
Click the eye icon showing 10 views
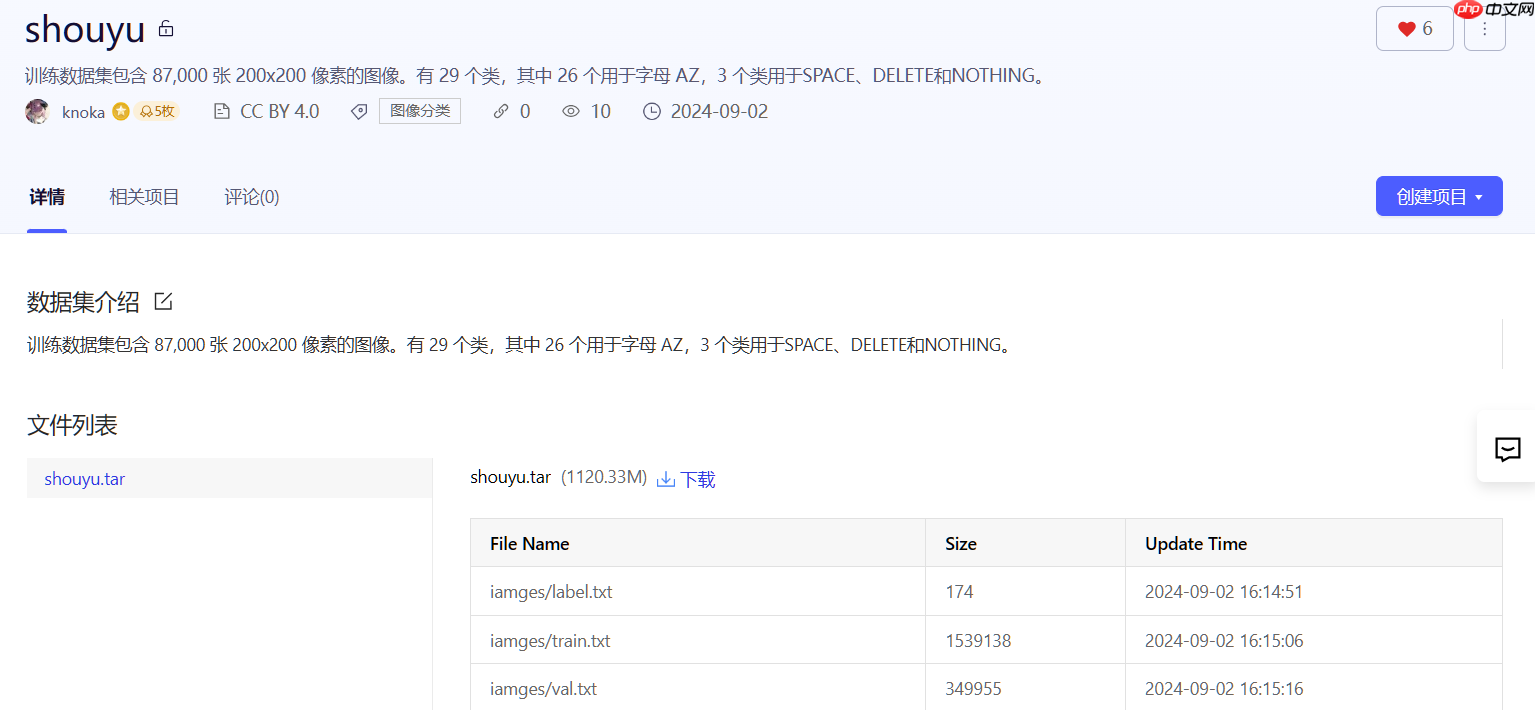[571, 111]
